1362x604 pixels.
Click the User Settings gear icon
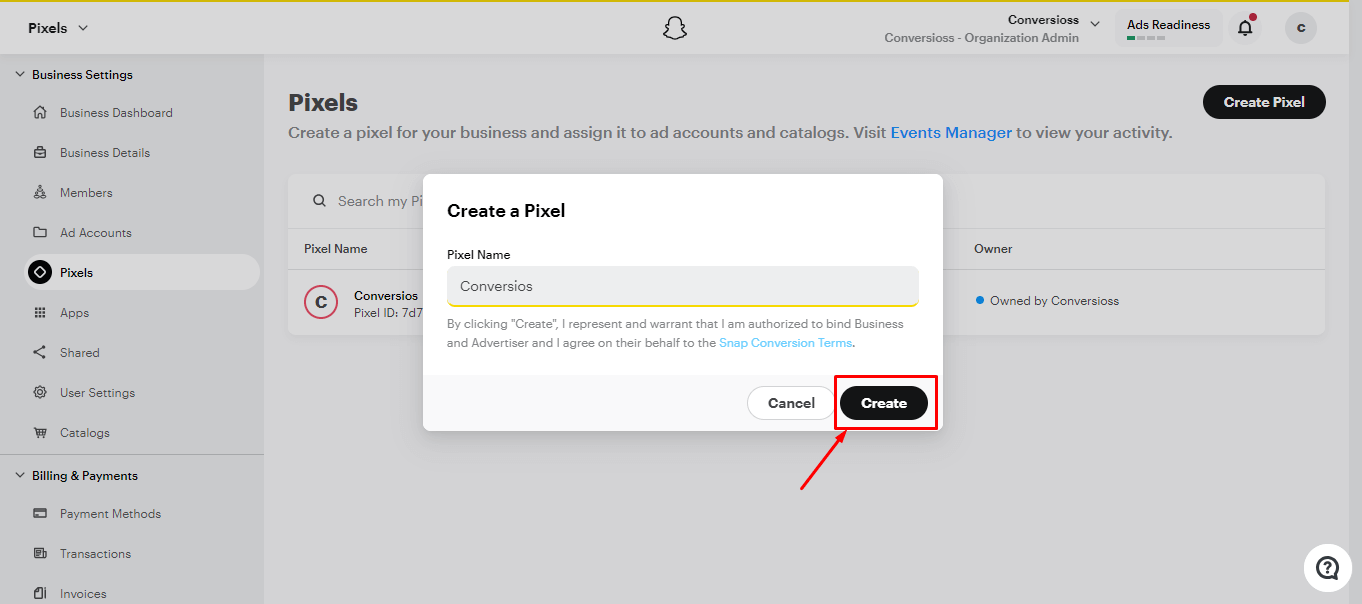40,392
